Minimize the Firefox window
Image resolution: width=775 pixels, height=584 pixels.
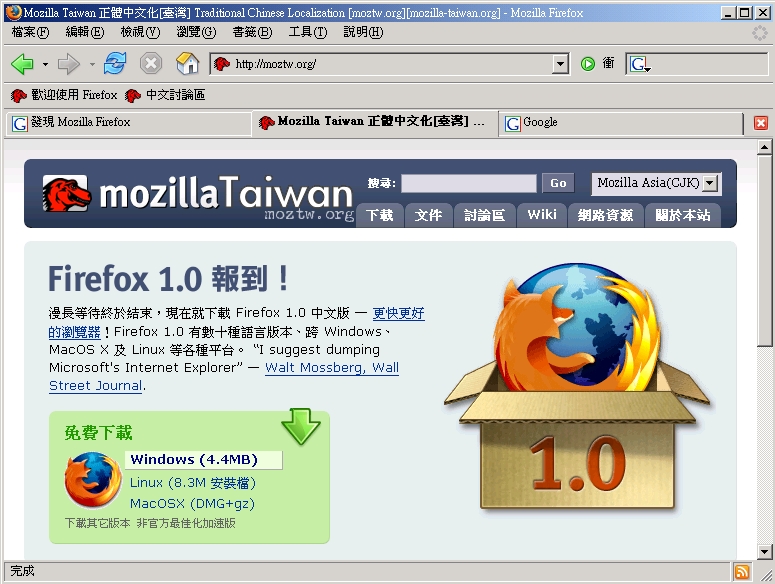pyautogui.click(x=728, y=13)
